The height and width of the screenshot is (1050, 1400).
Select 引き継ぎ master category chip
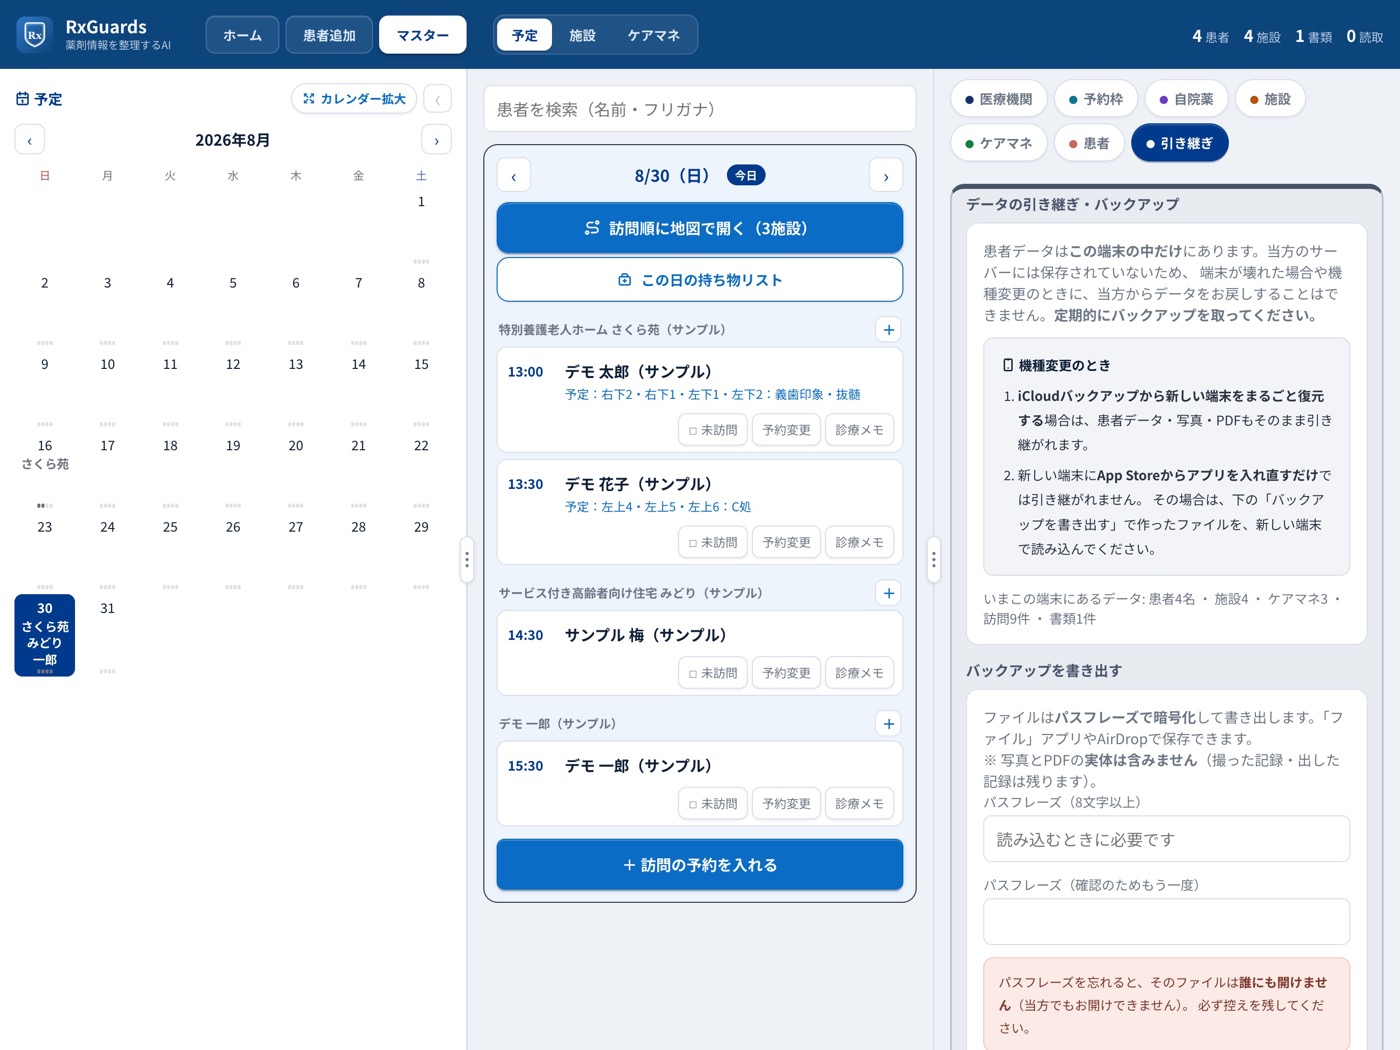coord(1179,143)
